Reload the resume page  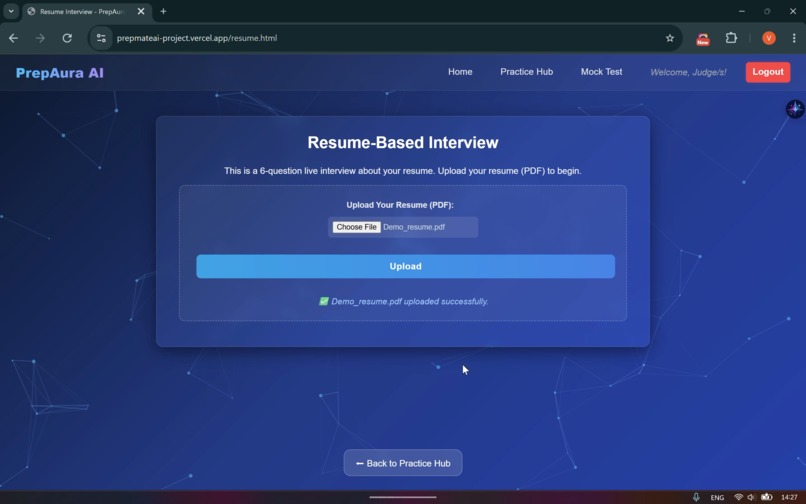click(x=67, y=38)
